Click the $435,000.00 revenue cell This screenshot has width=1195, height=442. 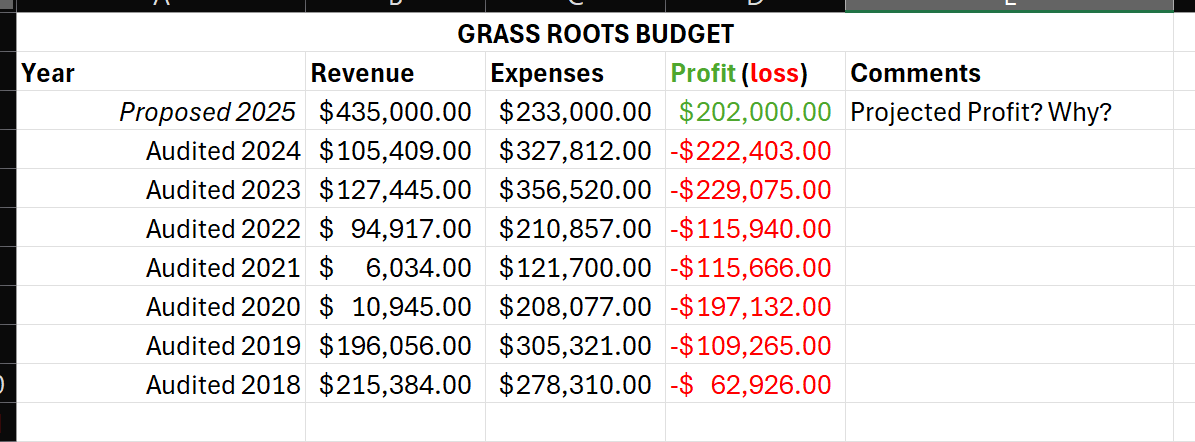point(395,112)
